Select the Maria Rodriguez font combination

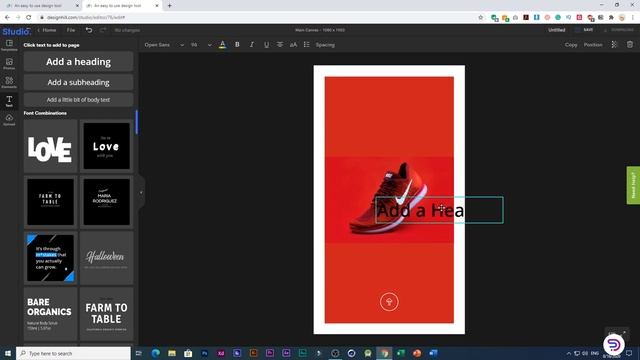pyautogui.click(x=107, y=202)
